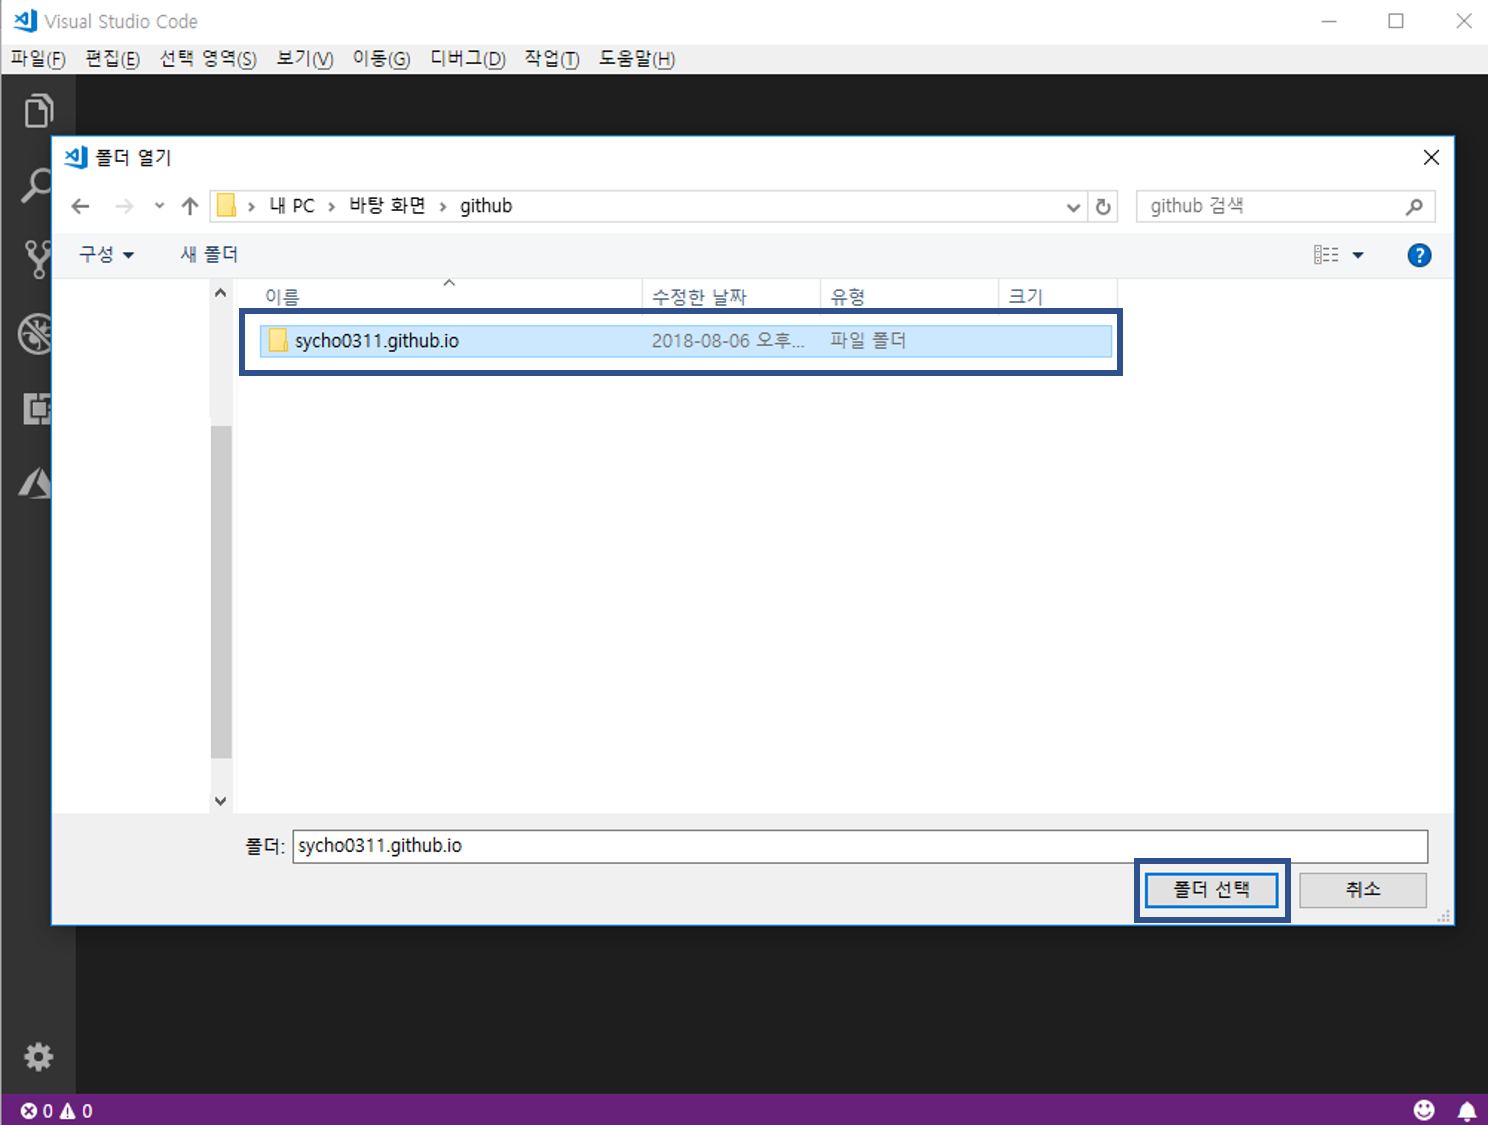Go back in folder dialog
The width and height of the screenshot is (1488, 1125).
point(81,206)
